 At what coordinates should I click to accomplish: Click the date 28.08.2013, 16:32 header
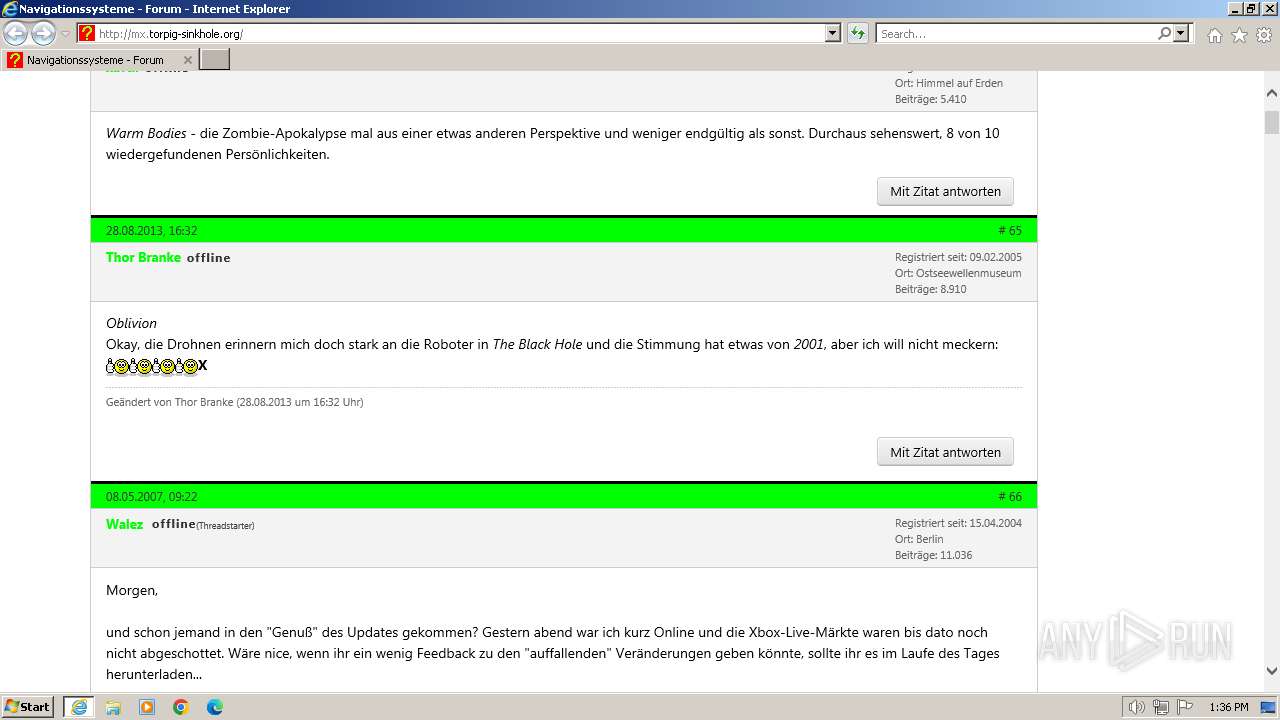[x=151, y=231]
